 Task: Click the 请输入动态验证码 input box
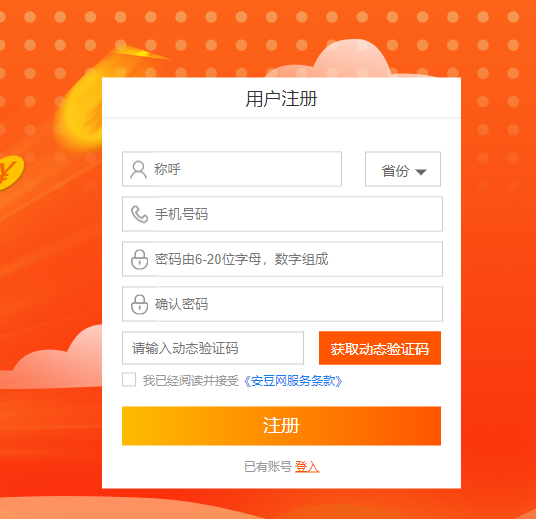click(213, 348)
